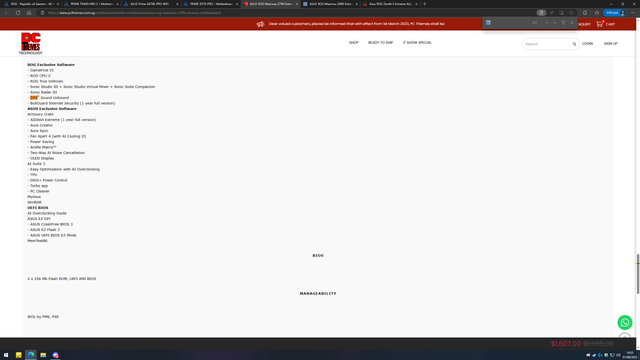
Task: Add page to favorites with star icon
Action: coord(571,13)
